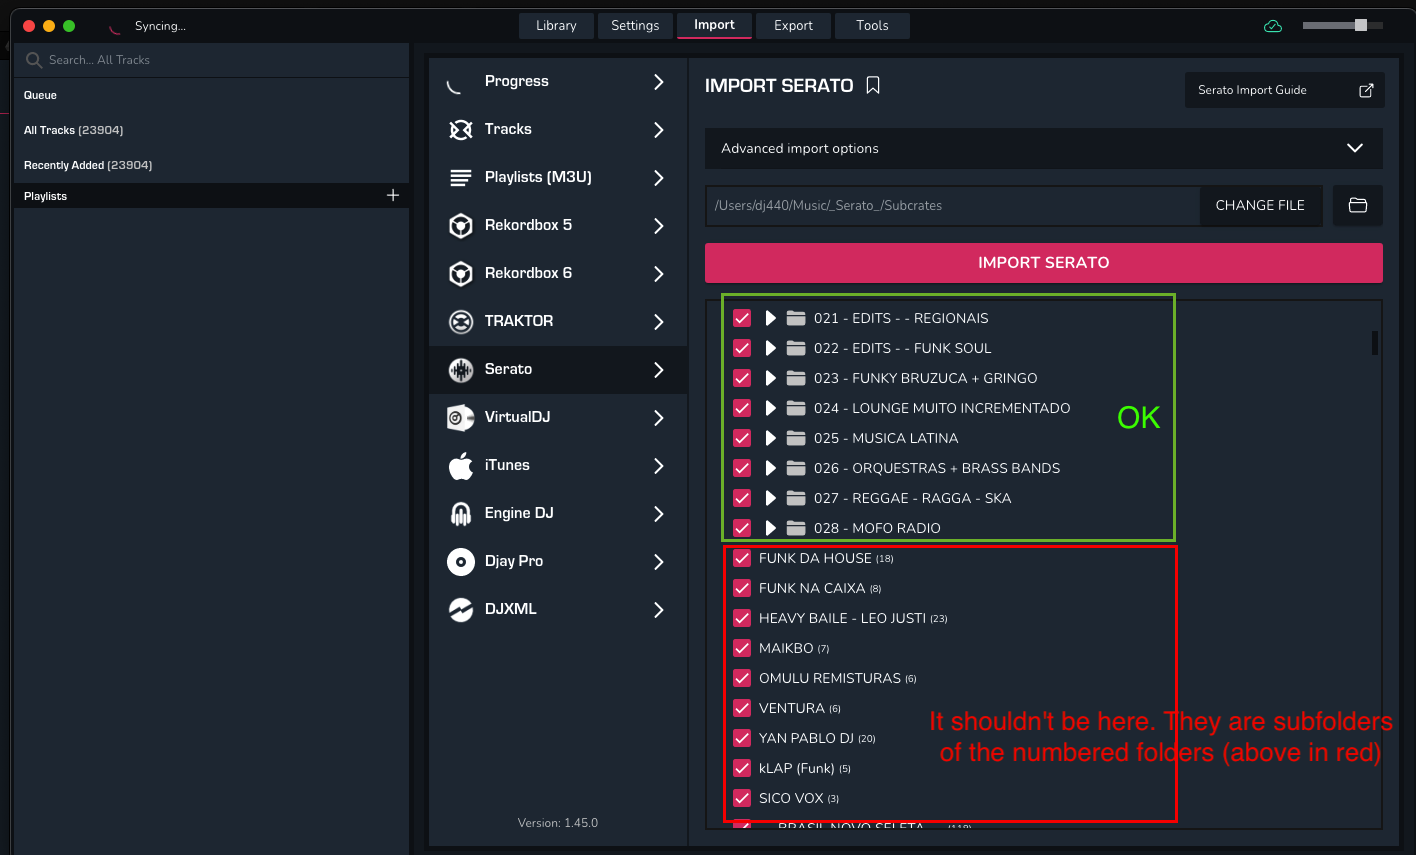Expand the 025 - MUSICA LATINA folder

point(770,438)
